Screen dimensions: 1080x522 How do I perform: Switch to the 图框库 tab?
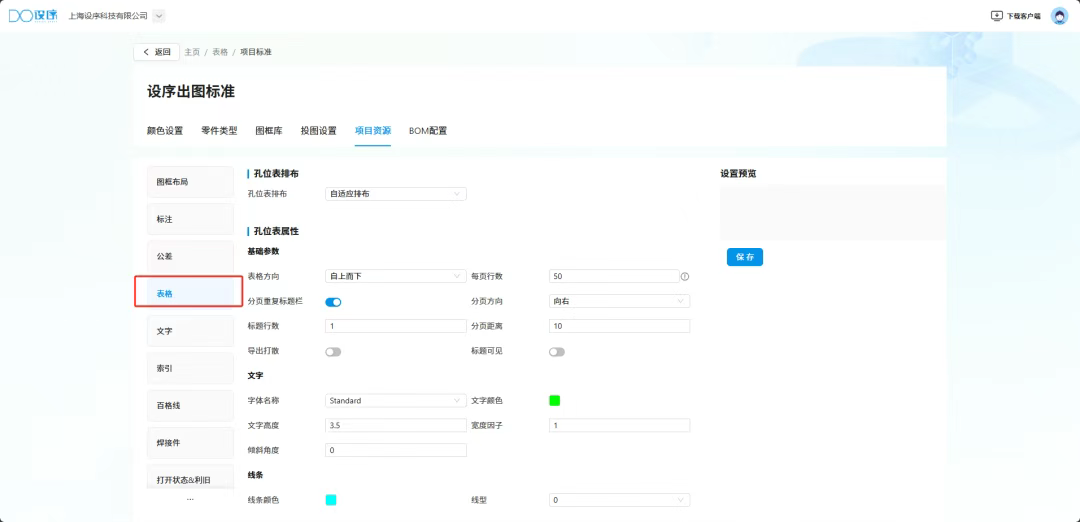(269, 131)
